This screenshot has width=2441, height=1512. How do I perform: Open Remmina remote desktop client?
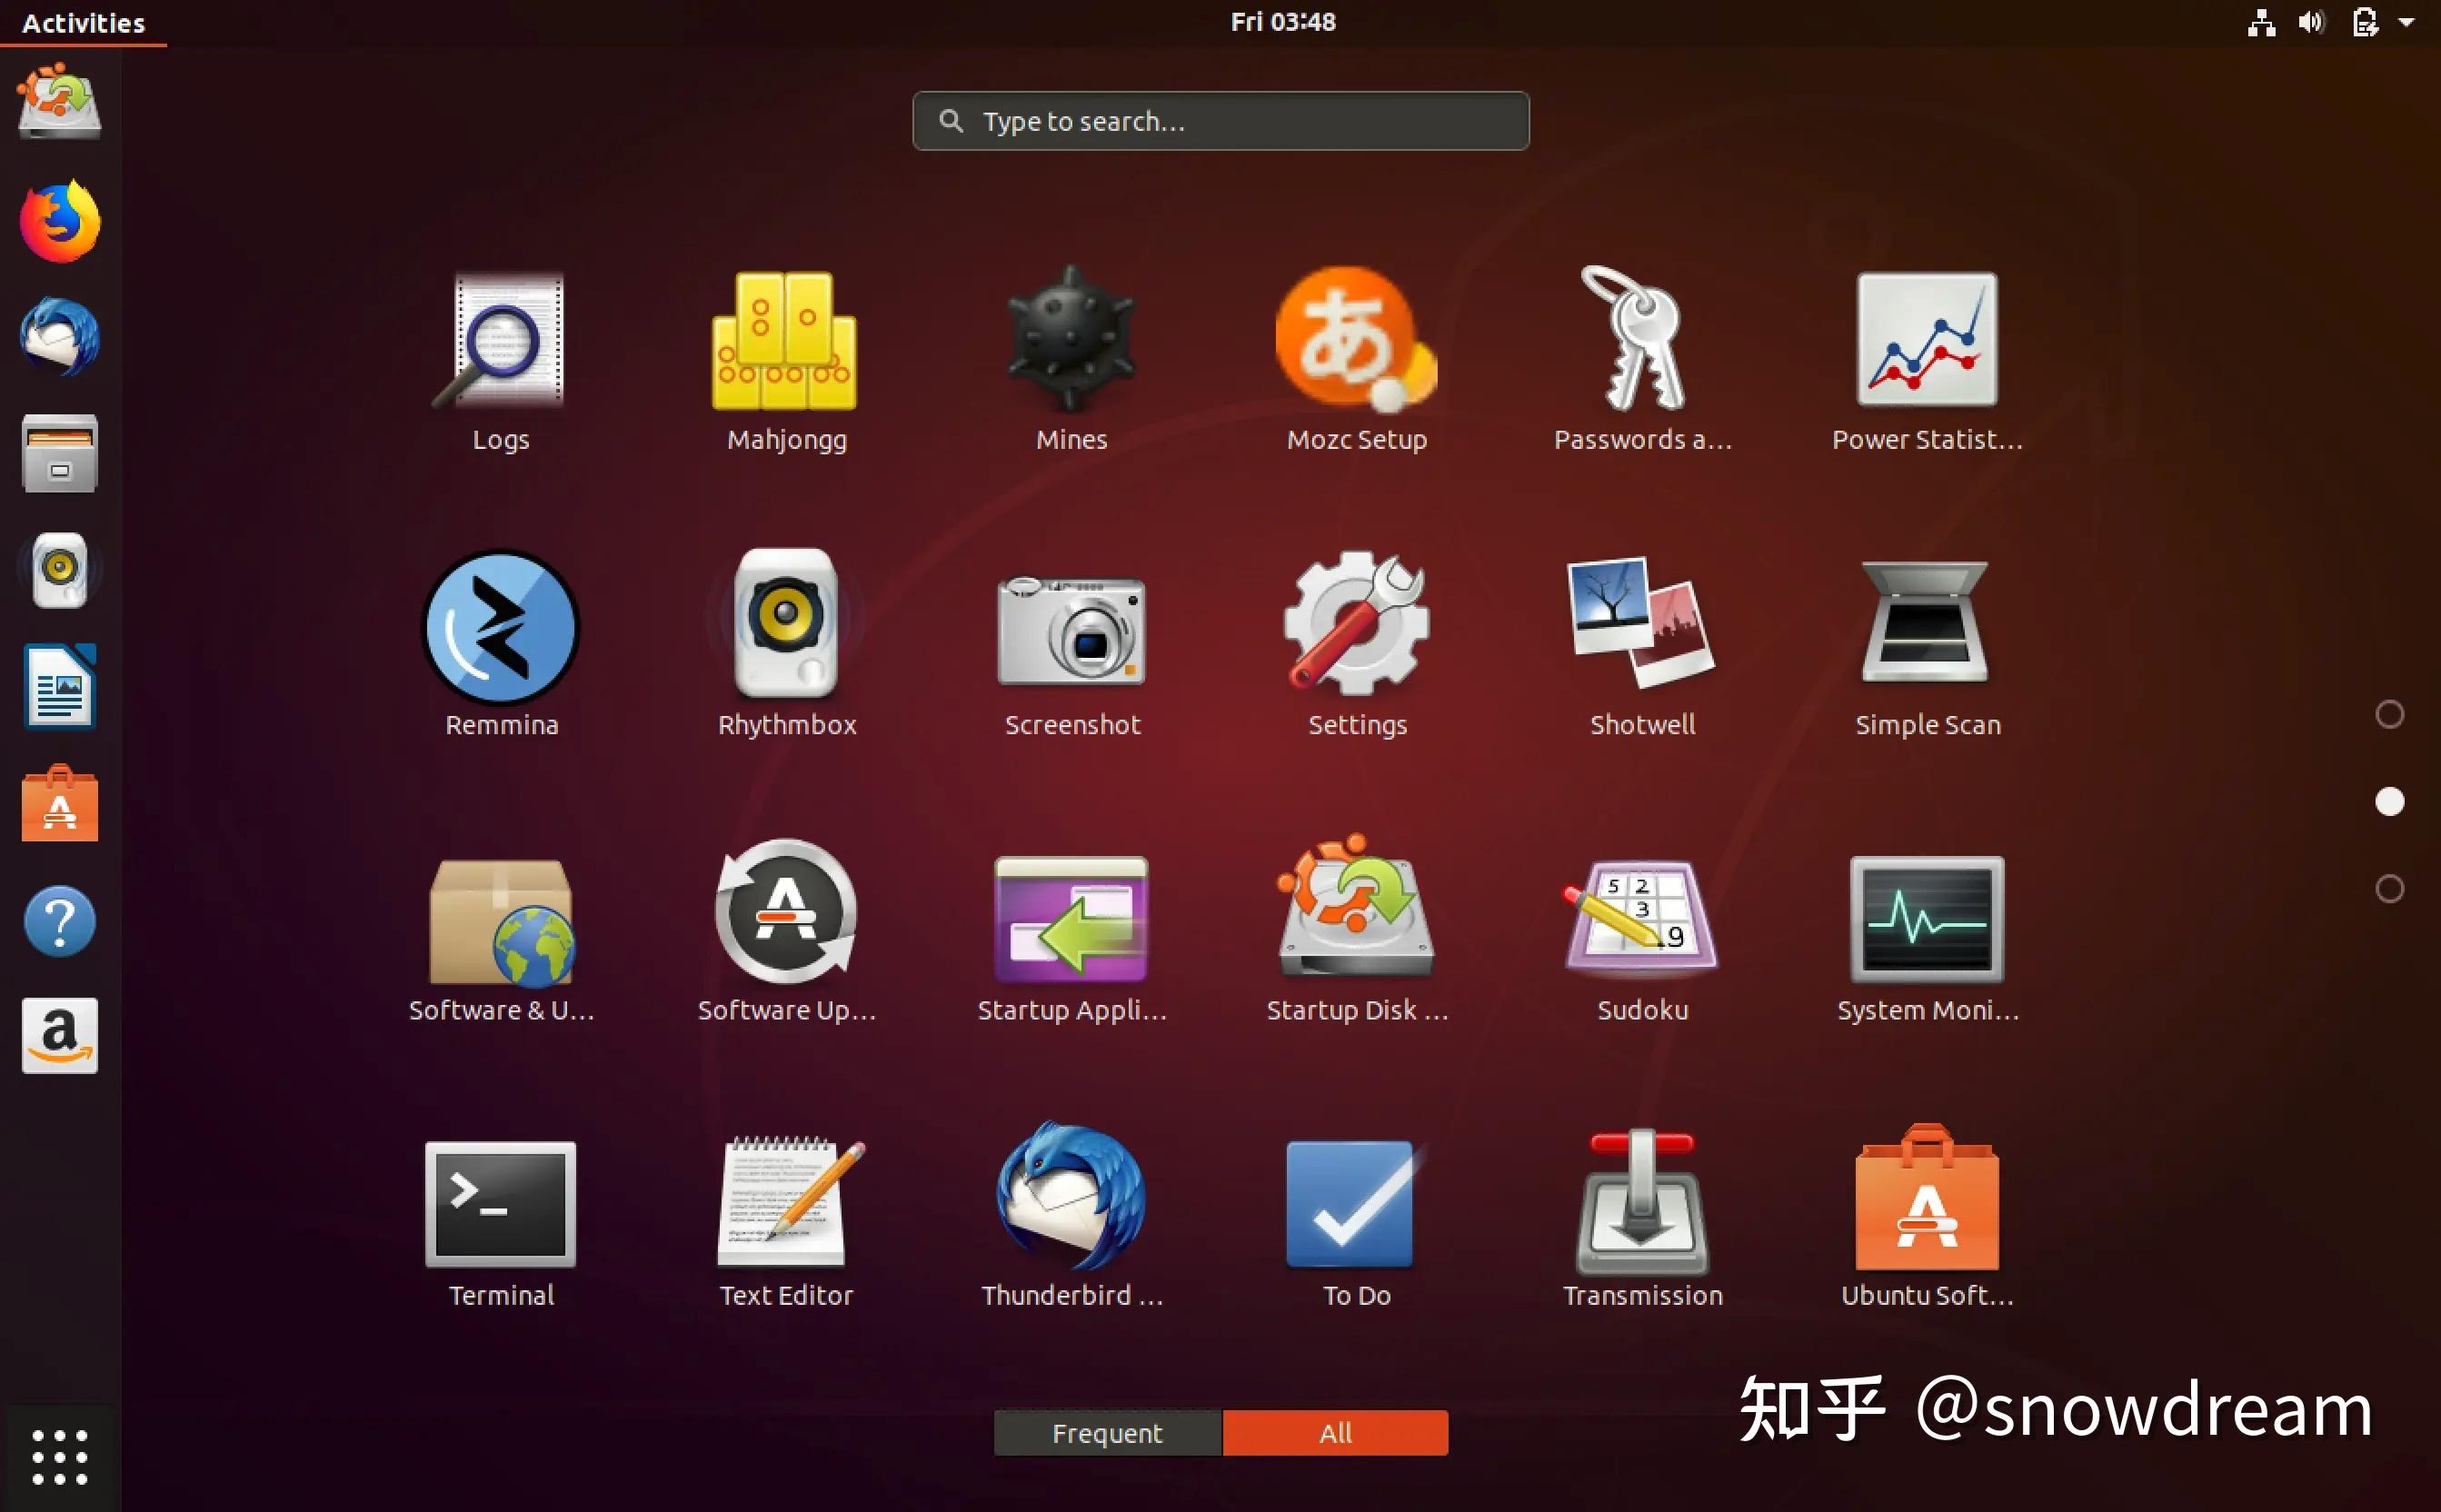click(x=501, y=645)
